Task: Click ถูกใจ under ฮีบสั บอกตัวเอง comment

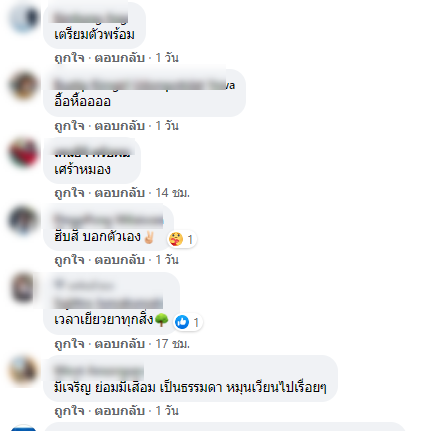Action: (69, 260)
